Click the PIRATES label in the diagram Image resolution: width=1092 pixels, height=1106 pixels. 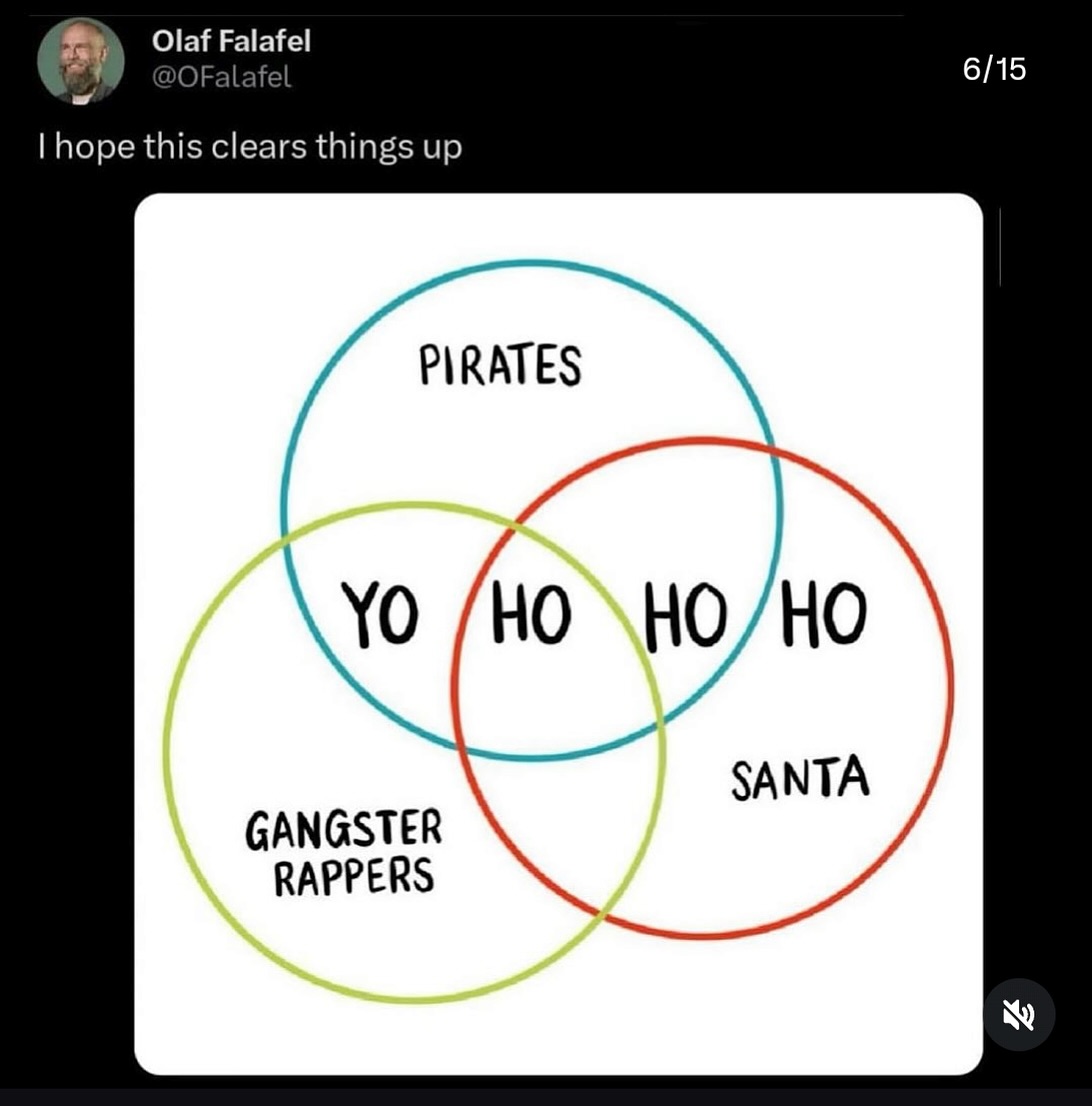[500, 365]
